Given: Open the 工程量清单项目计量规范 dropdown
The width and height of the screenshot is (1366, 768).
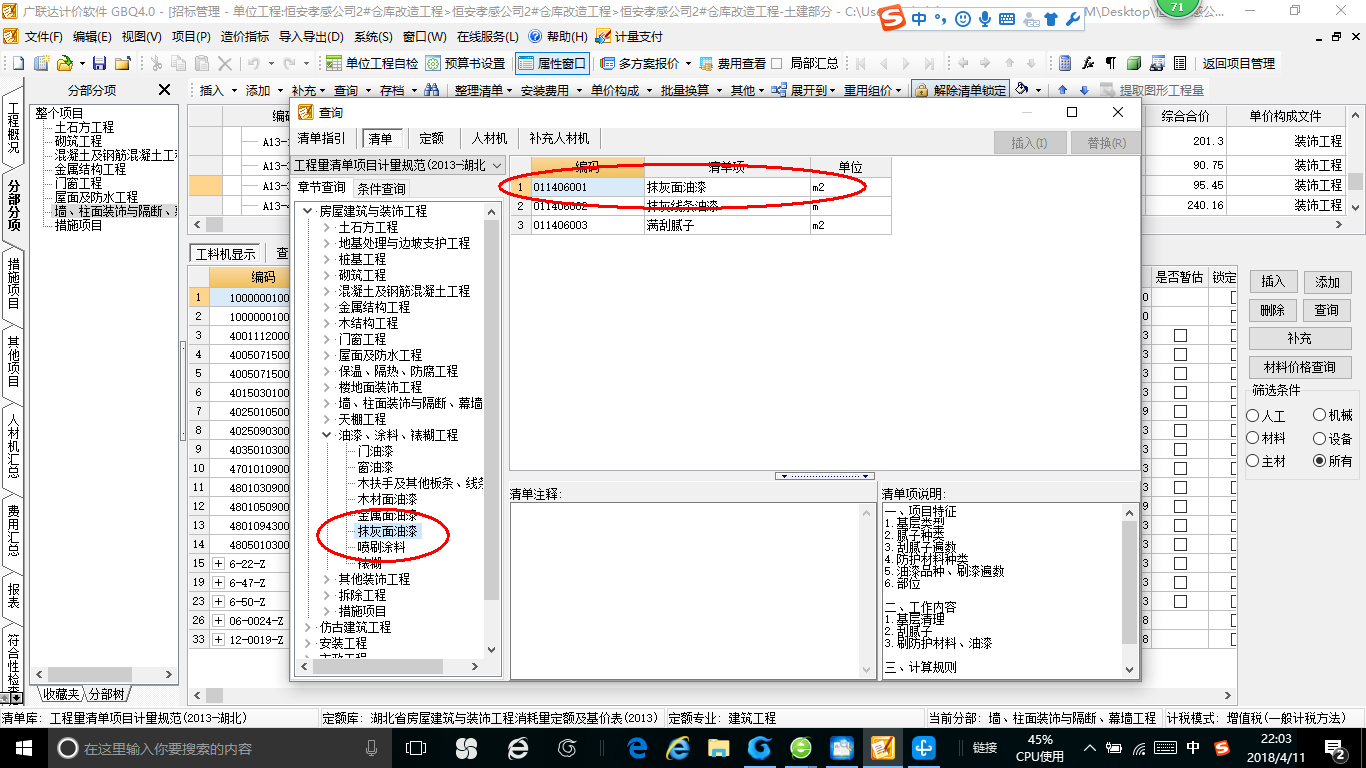Looking at the screenshot, I should pos(496,165).
